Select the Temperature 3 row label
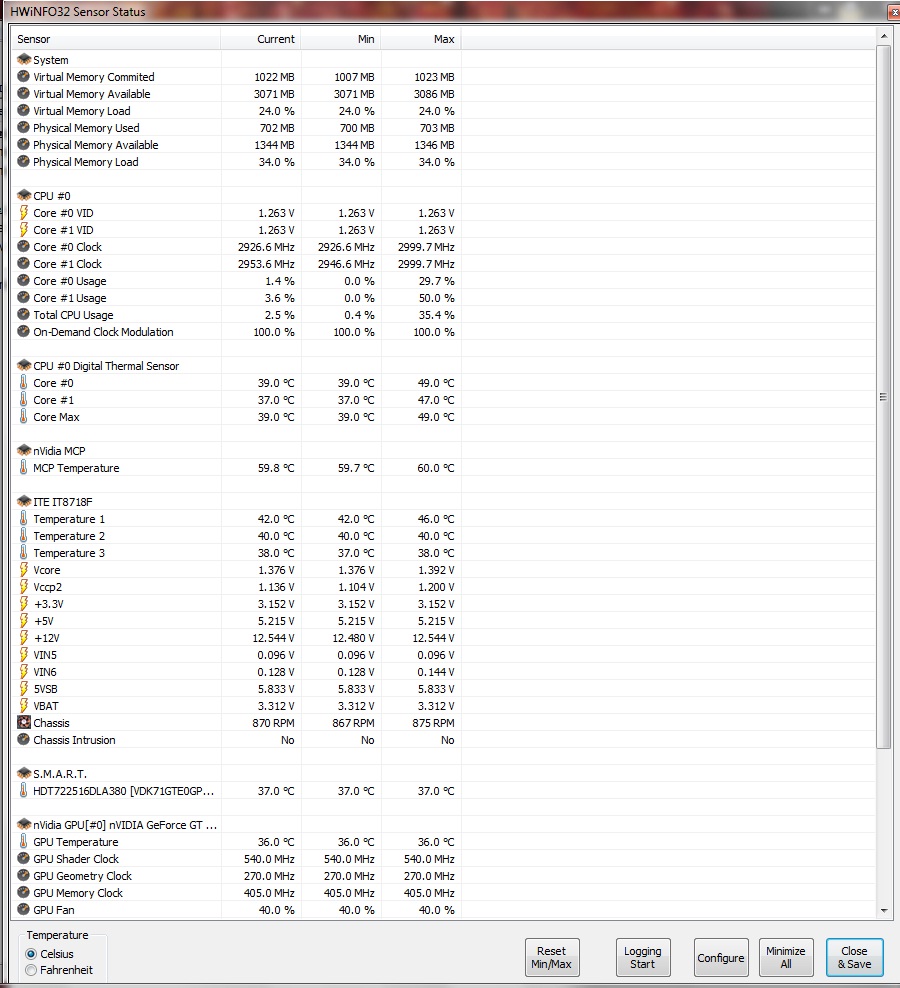 pos(69,553)
